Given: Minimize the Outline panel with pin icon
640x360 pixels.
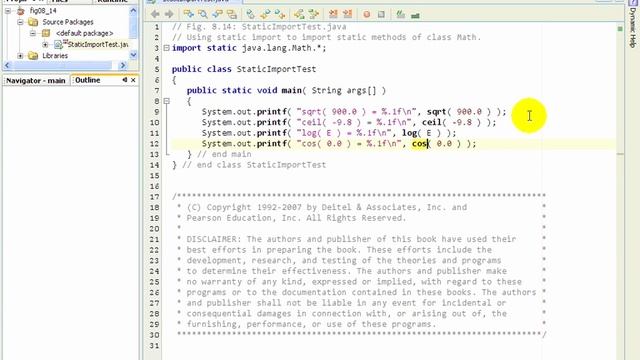Looking at the screenshot, I should (124, 80).
